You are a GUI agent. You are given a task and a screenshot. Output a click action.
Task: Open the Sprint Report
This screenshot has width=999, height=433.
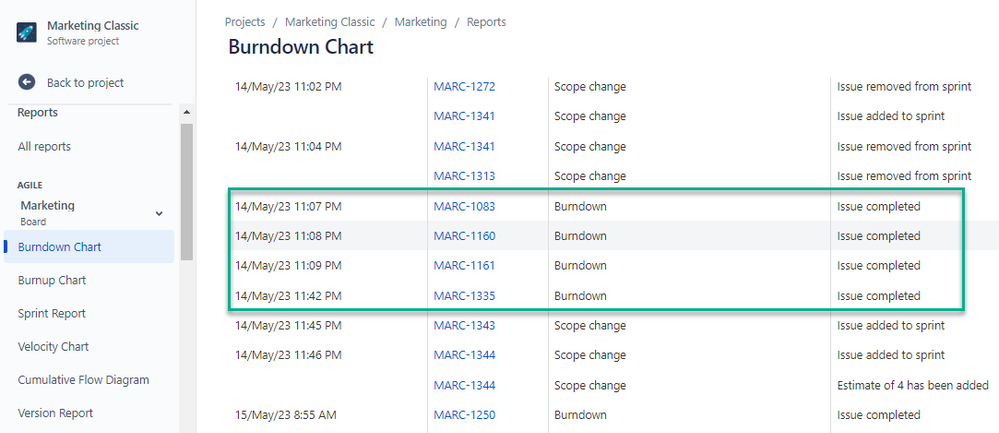[52, 313]
